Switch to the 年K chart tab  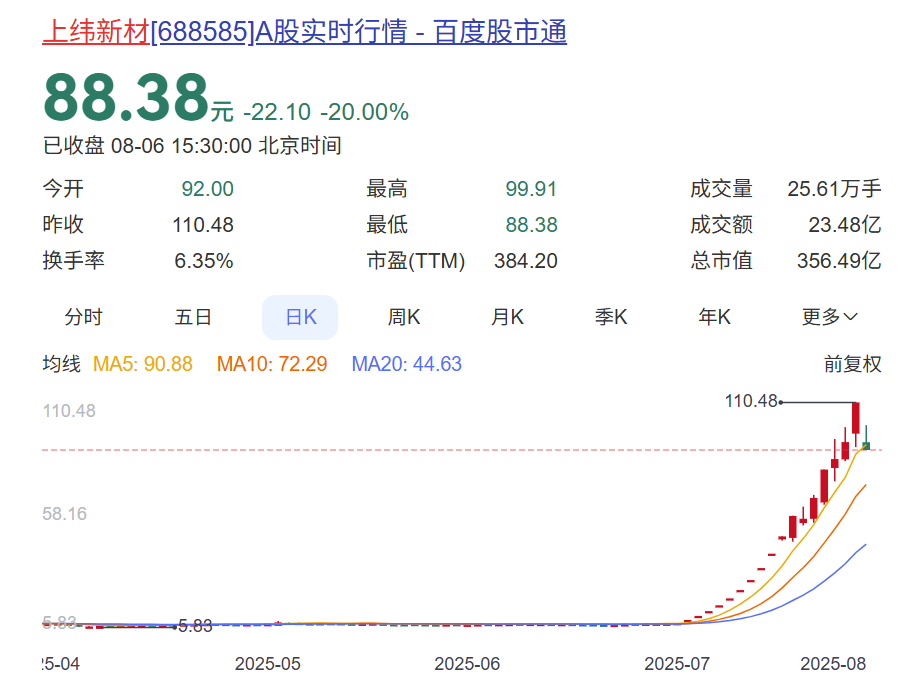click(x=714, y=317)
